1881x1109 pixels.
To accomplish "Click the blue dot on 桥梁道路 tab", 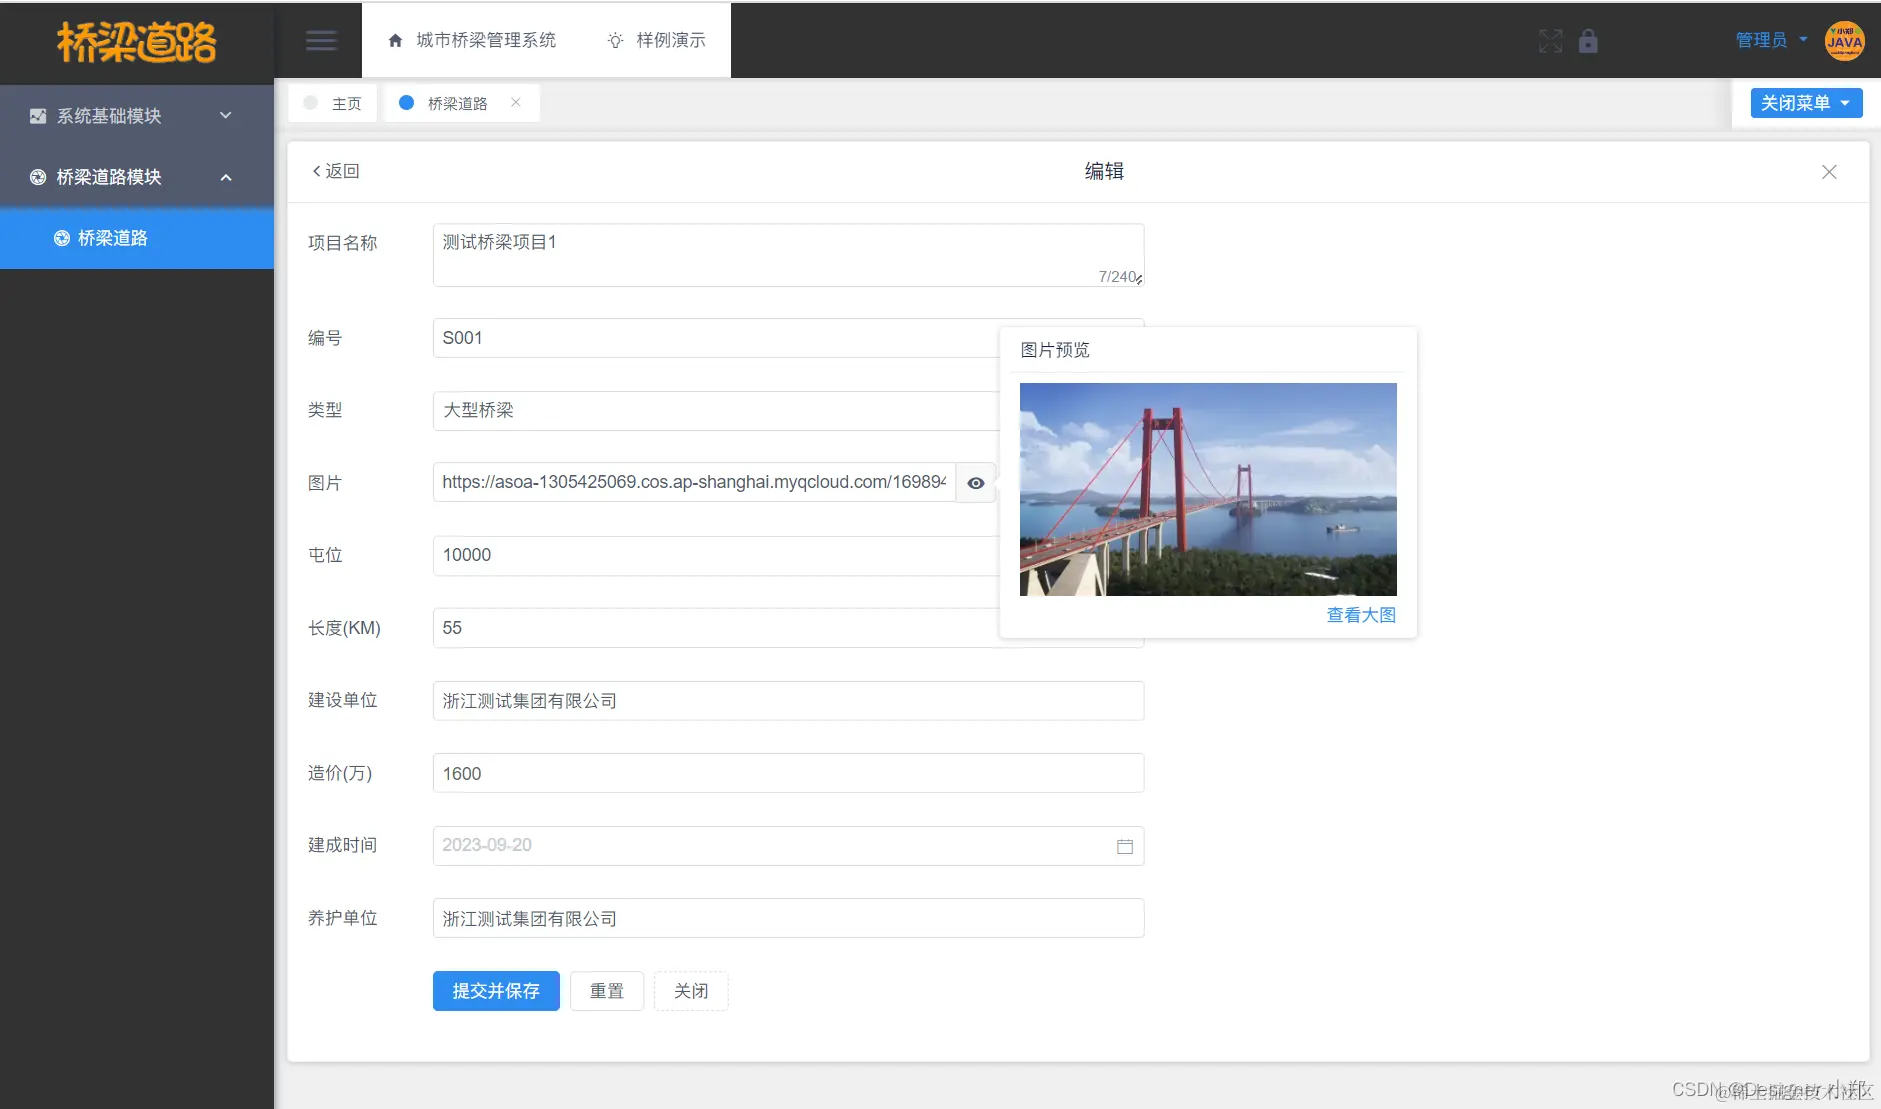I will click(407, 103).
